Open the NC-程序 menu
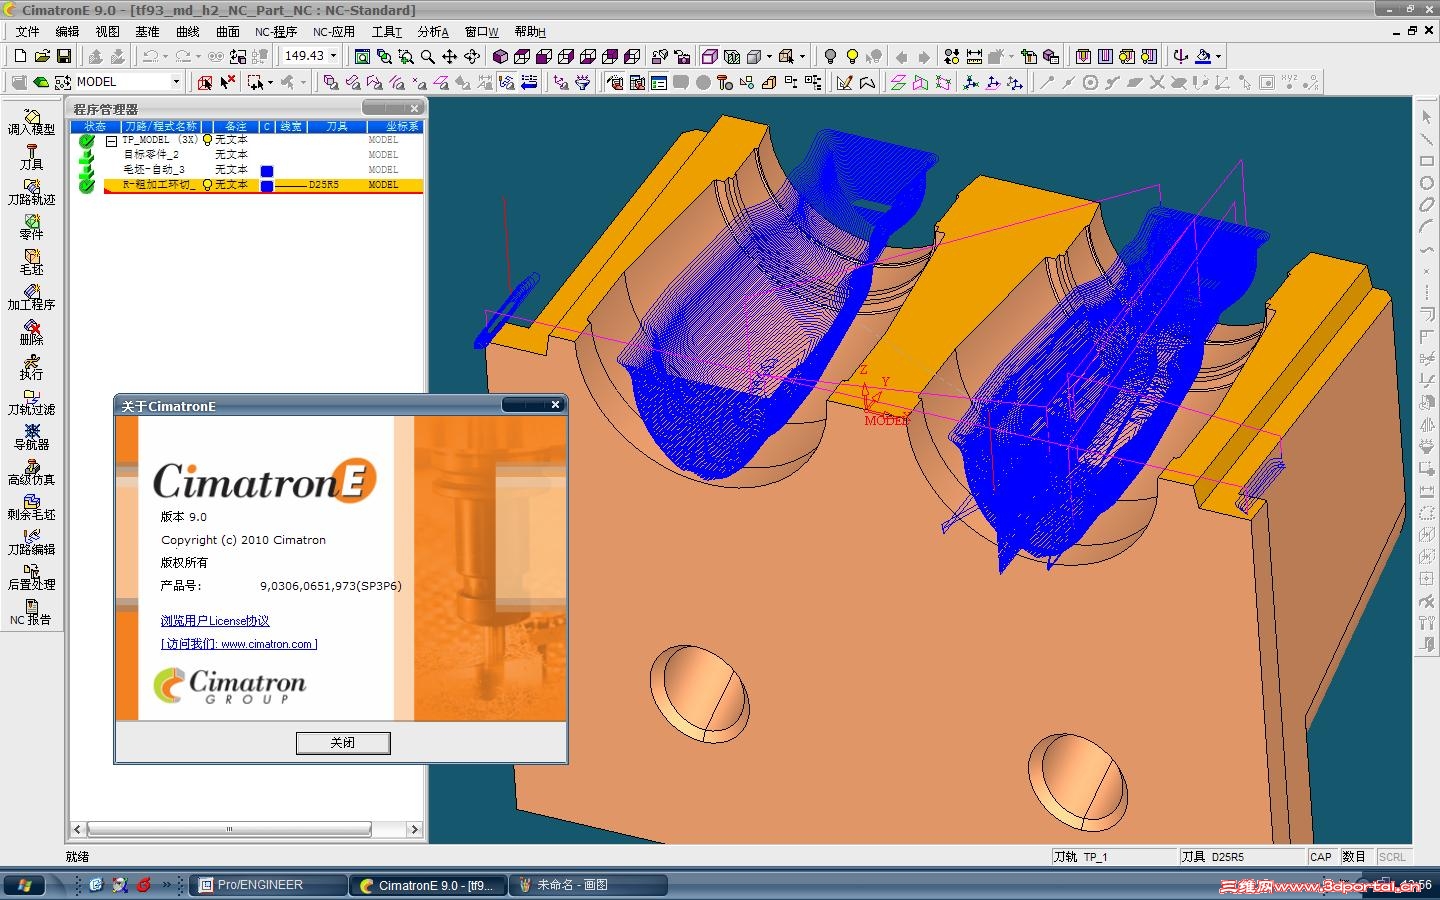Screen dimensions: 1440x900 tap(276, 32)
